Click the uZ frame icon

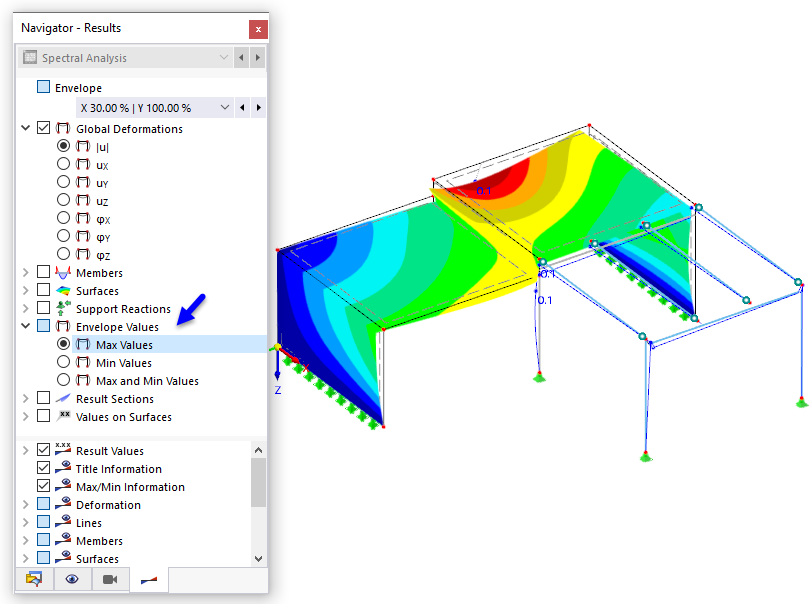[83, 200]
